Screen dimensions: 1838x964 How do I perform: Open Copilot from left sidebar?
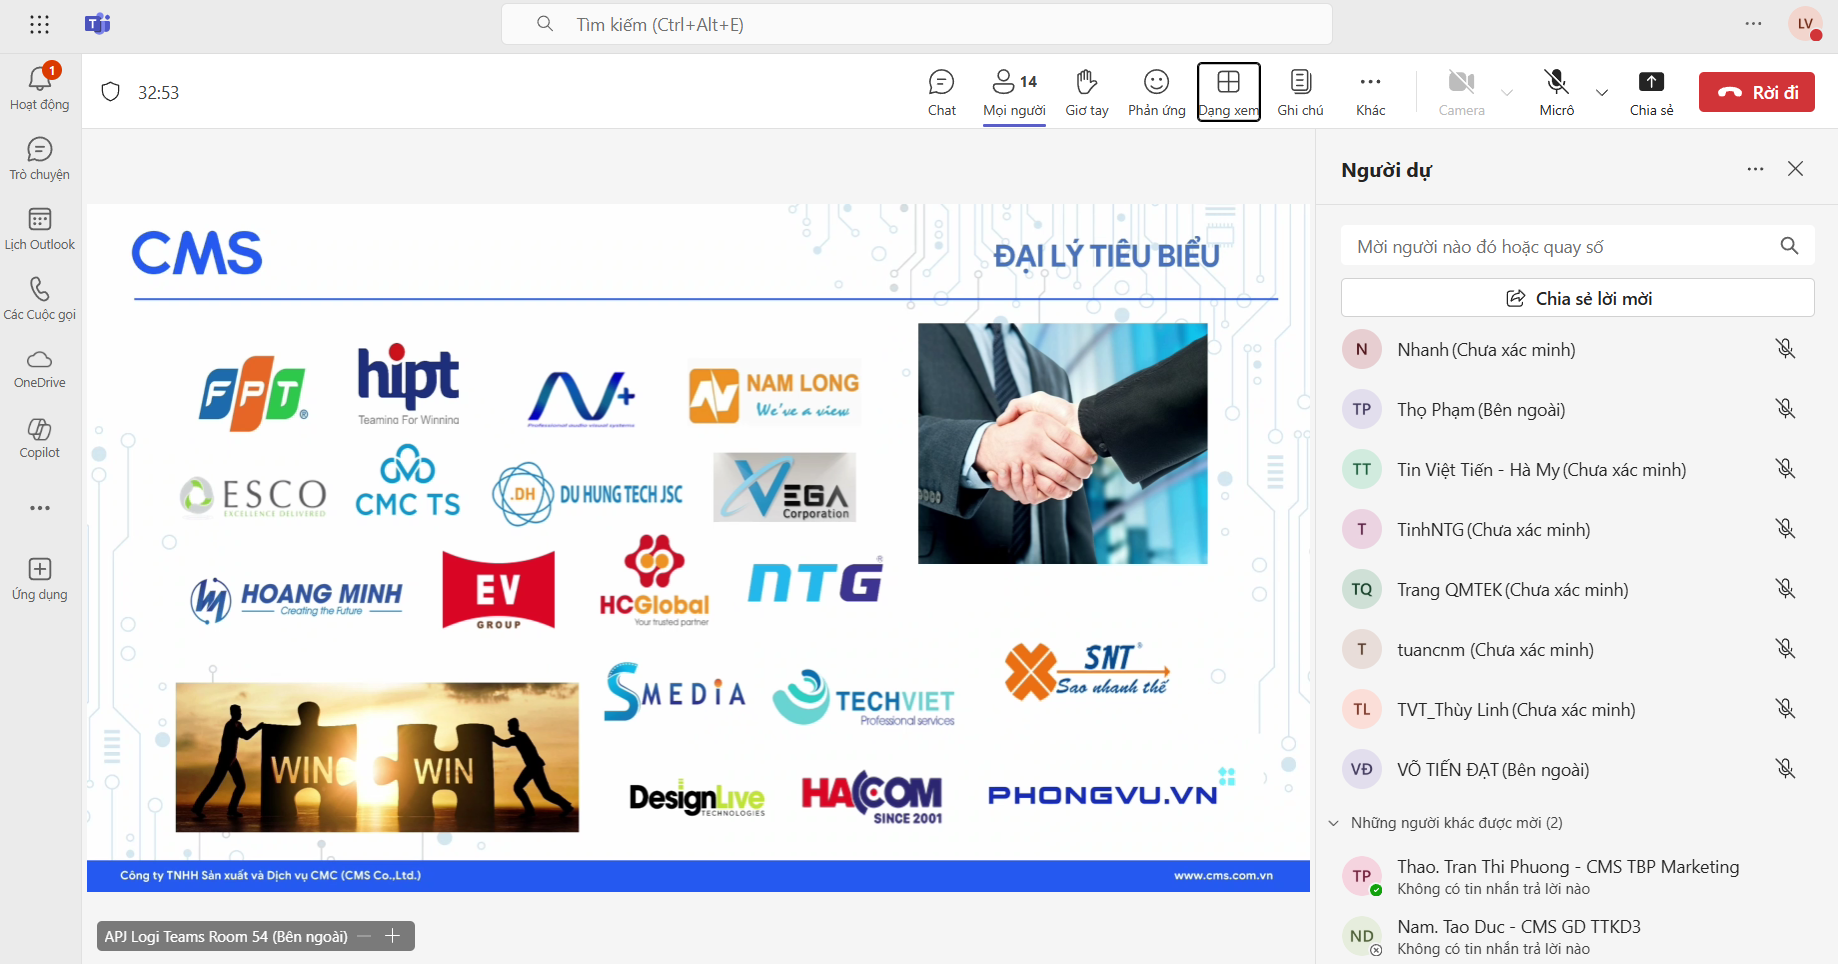coord(40,438)
